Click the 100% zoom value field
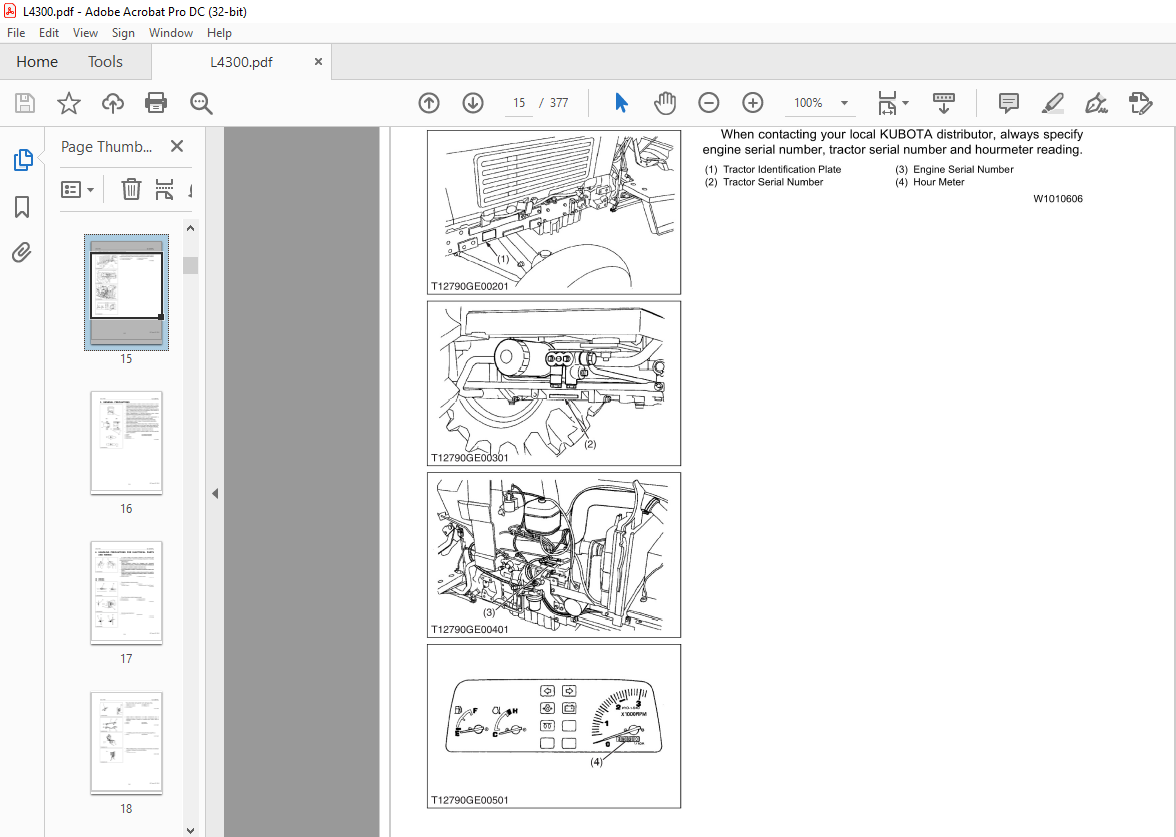Viewport: 1176px width, 837px height. pos(808,103)
